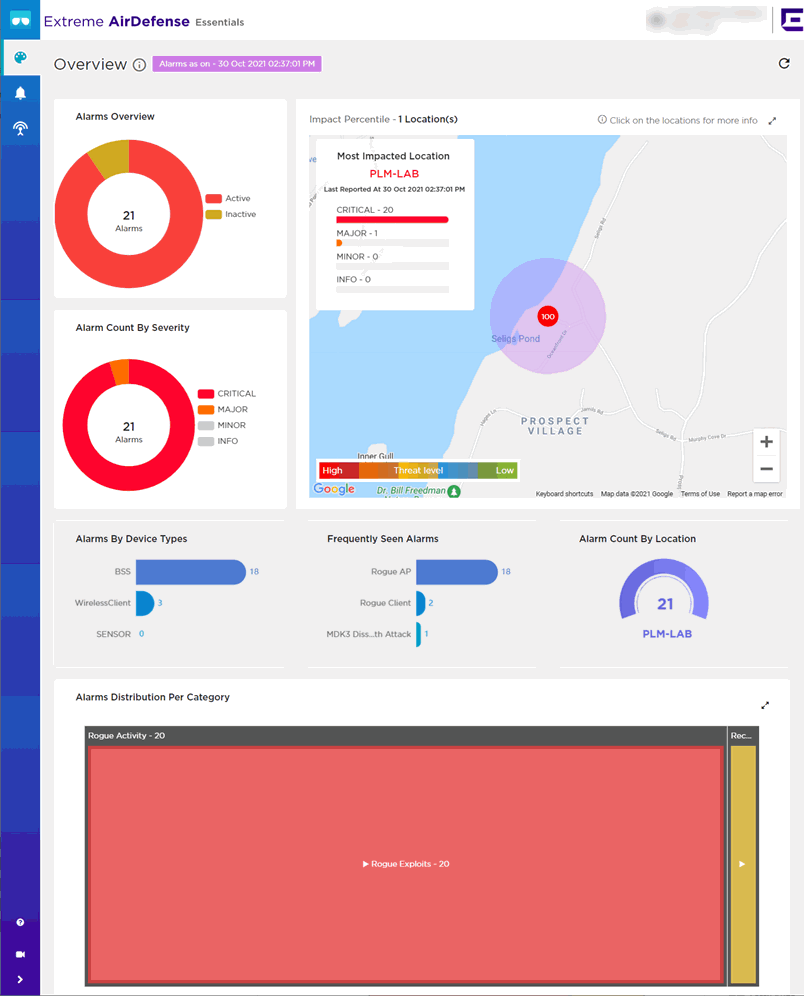The height and width of the screenshot is (996, 804).
Task: Zoom in on the map
Action: 766,442
